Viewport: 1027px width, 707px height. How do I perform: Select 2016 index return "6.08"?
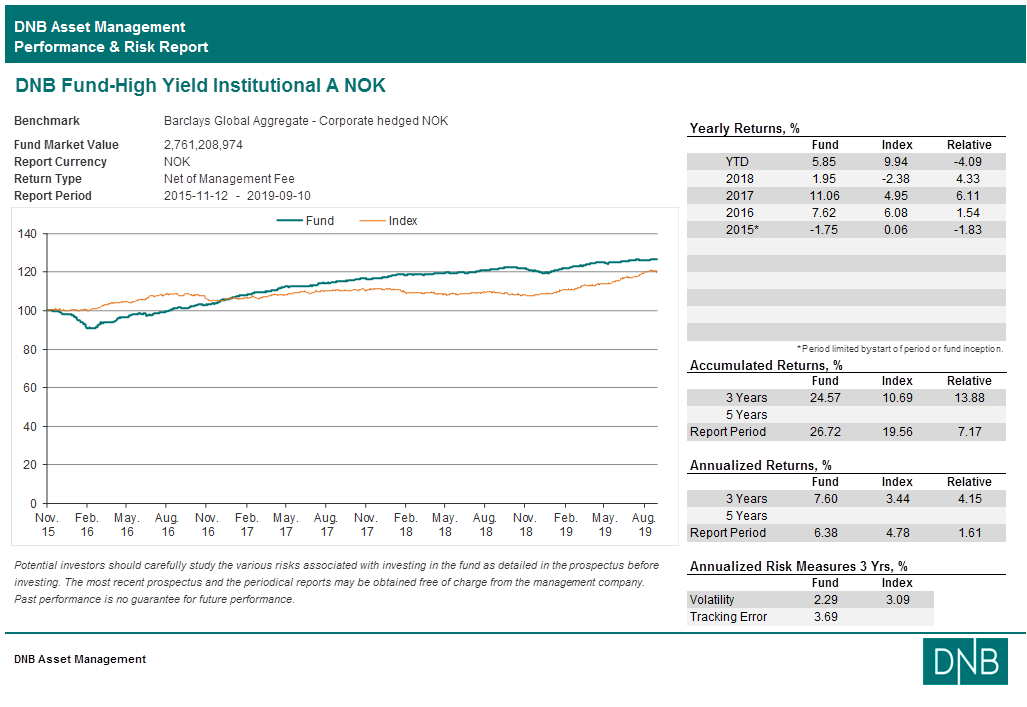coord(896,213)
